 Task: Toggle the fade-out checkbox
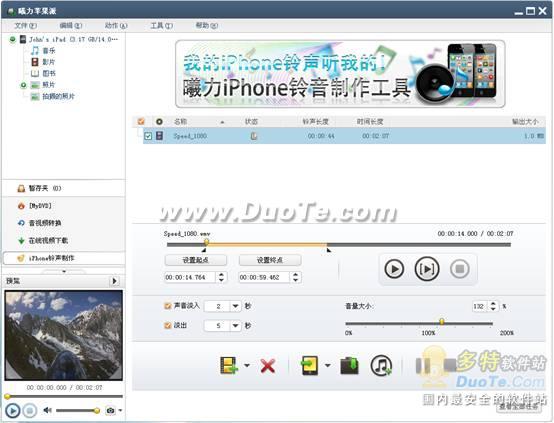[167, 325]
